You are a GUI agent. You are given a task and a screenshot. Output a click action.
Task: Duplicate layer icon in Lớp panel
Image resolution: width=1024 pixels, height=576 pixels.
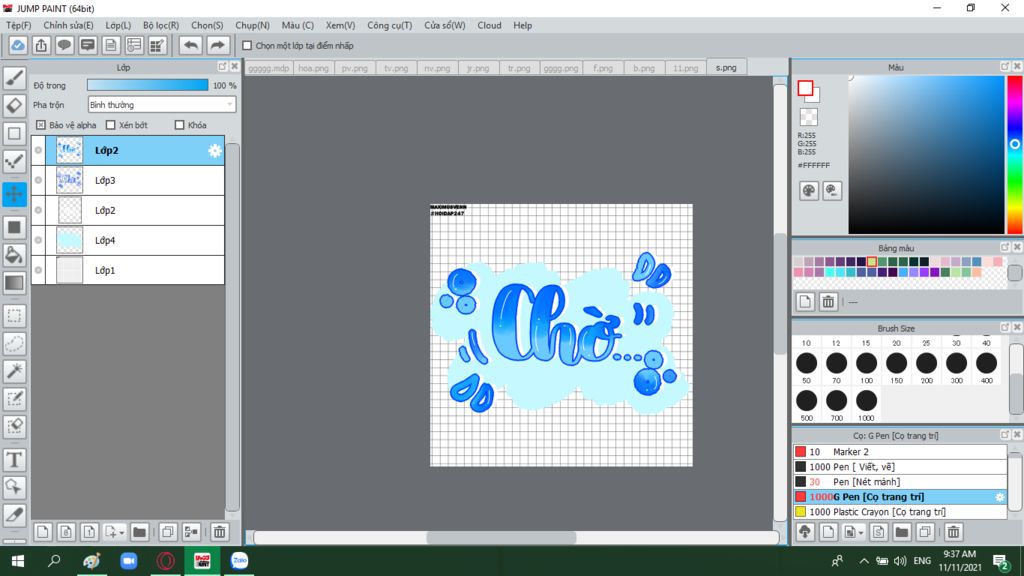pyautogui.click(x=168, y=532)
